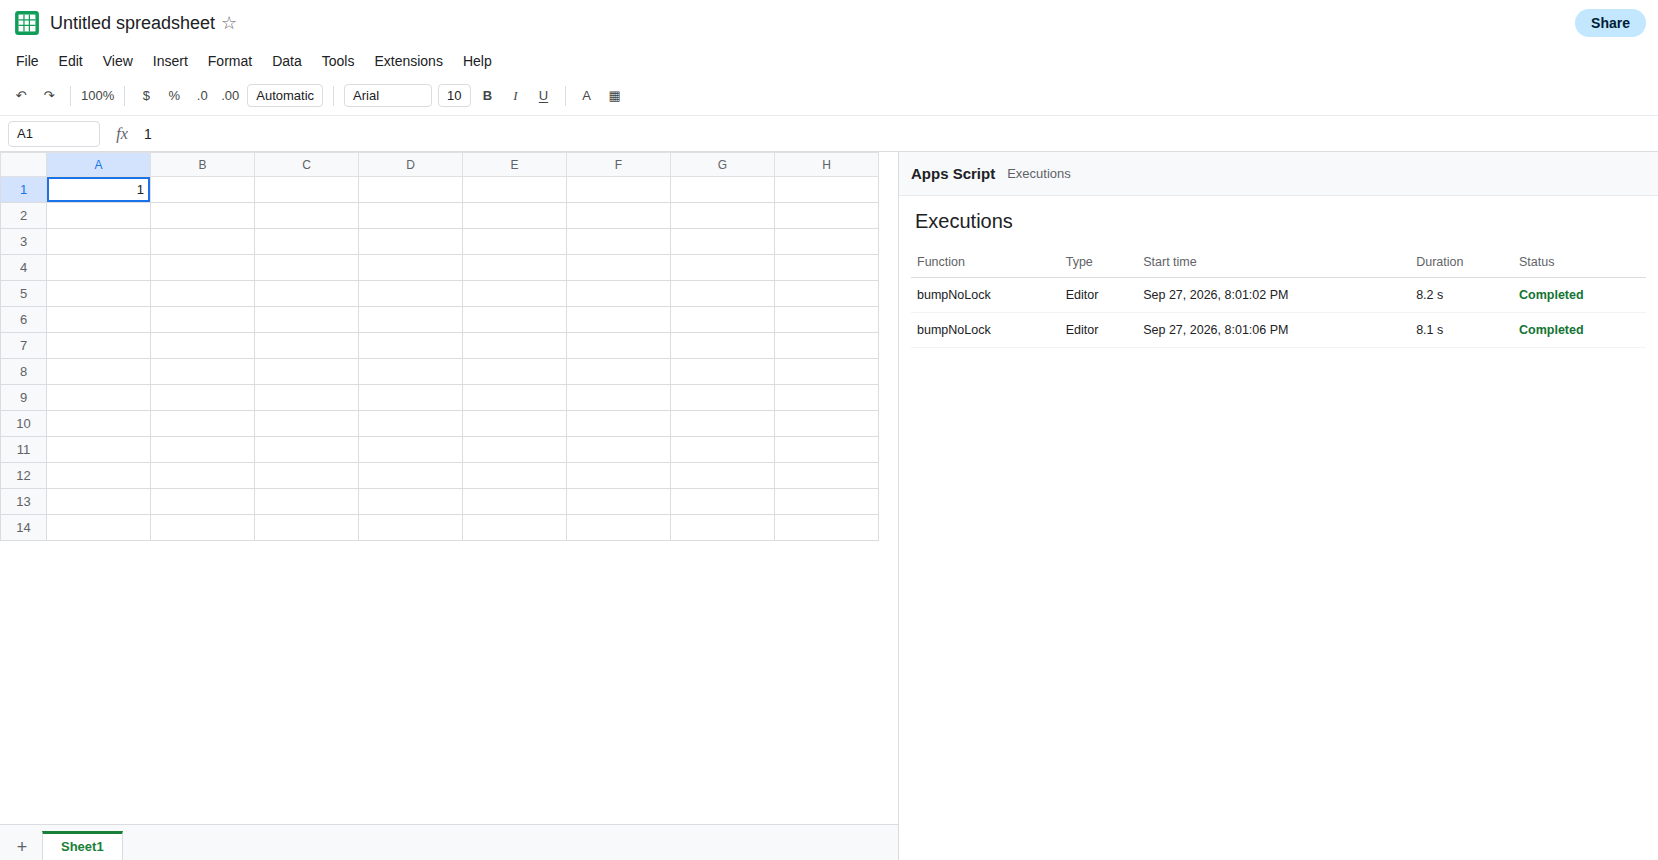1658x860 pixels.
Task: Select row 5 header
Action: 24,294
